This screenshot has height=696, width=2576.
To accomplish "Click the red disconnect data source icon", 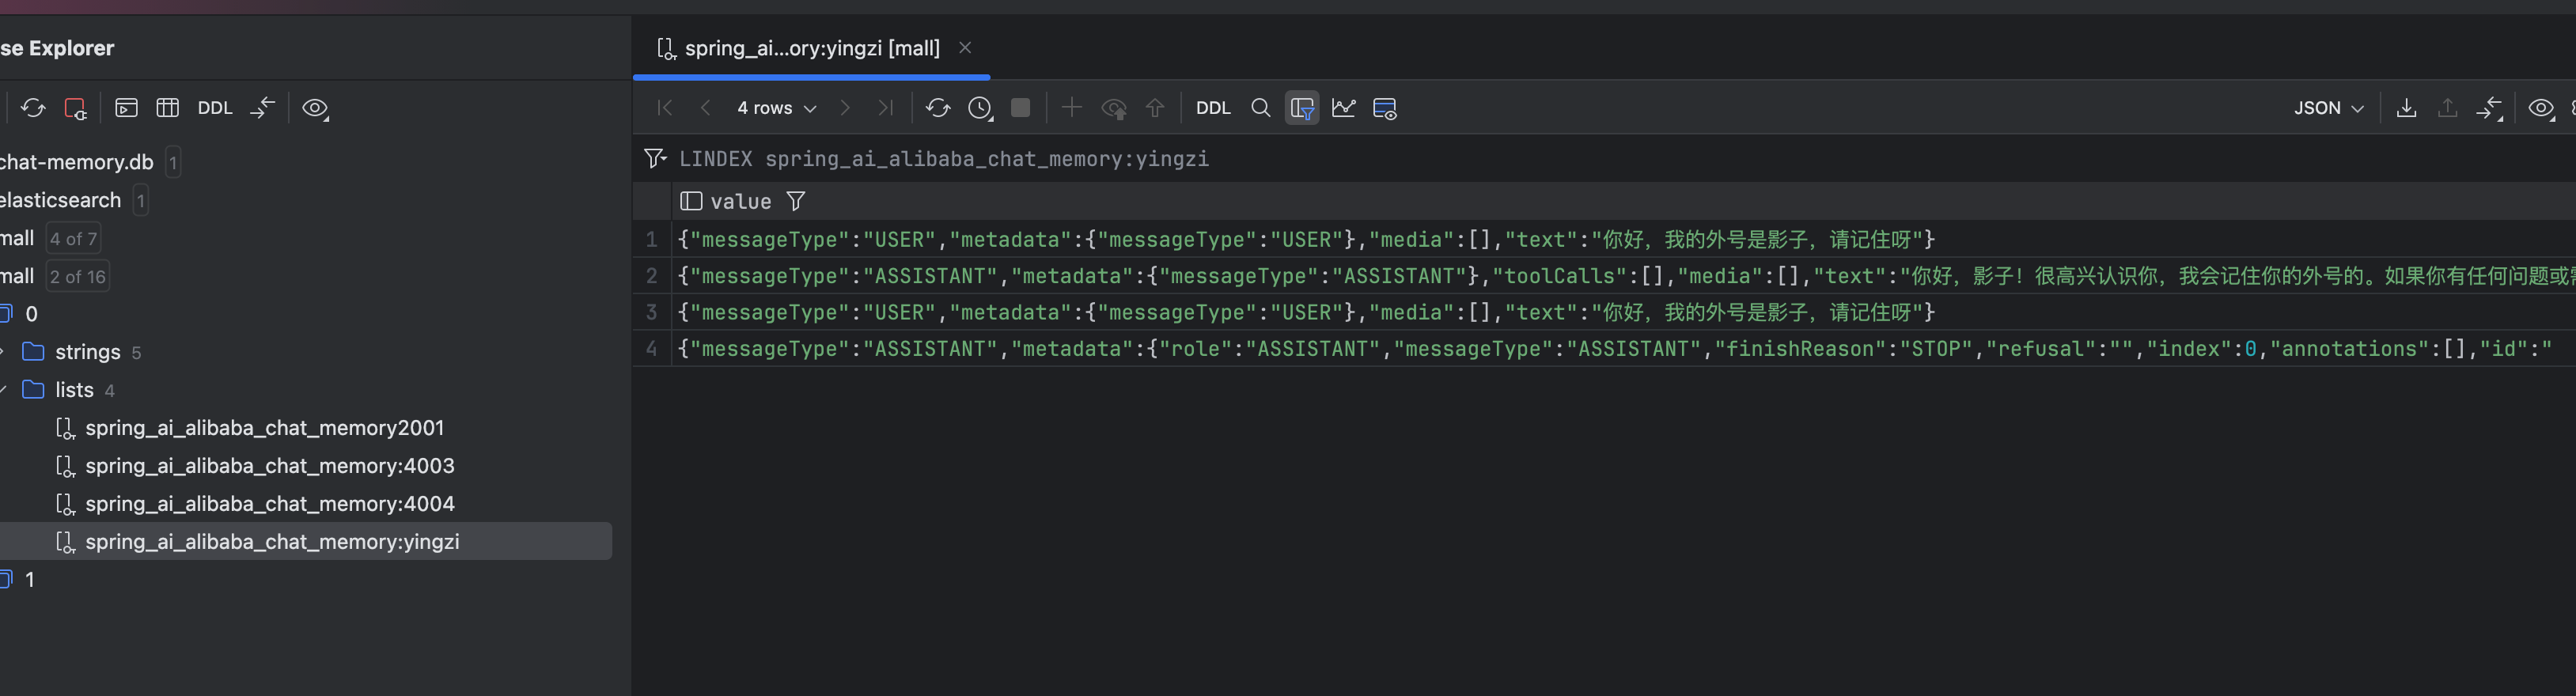I will [75, 108].
